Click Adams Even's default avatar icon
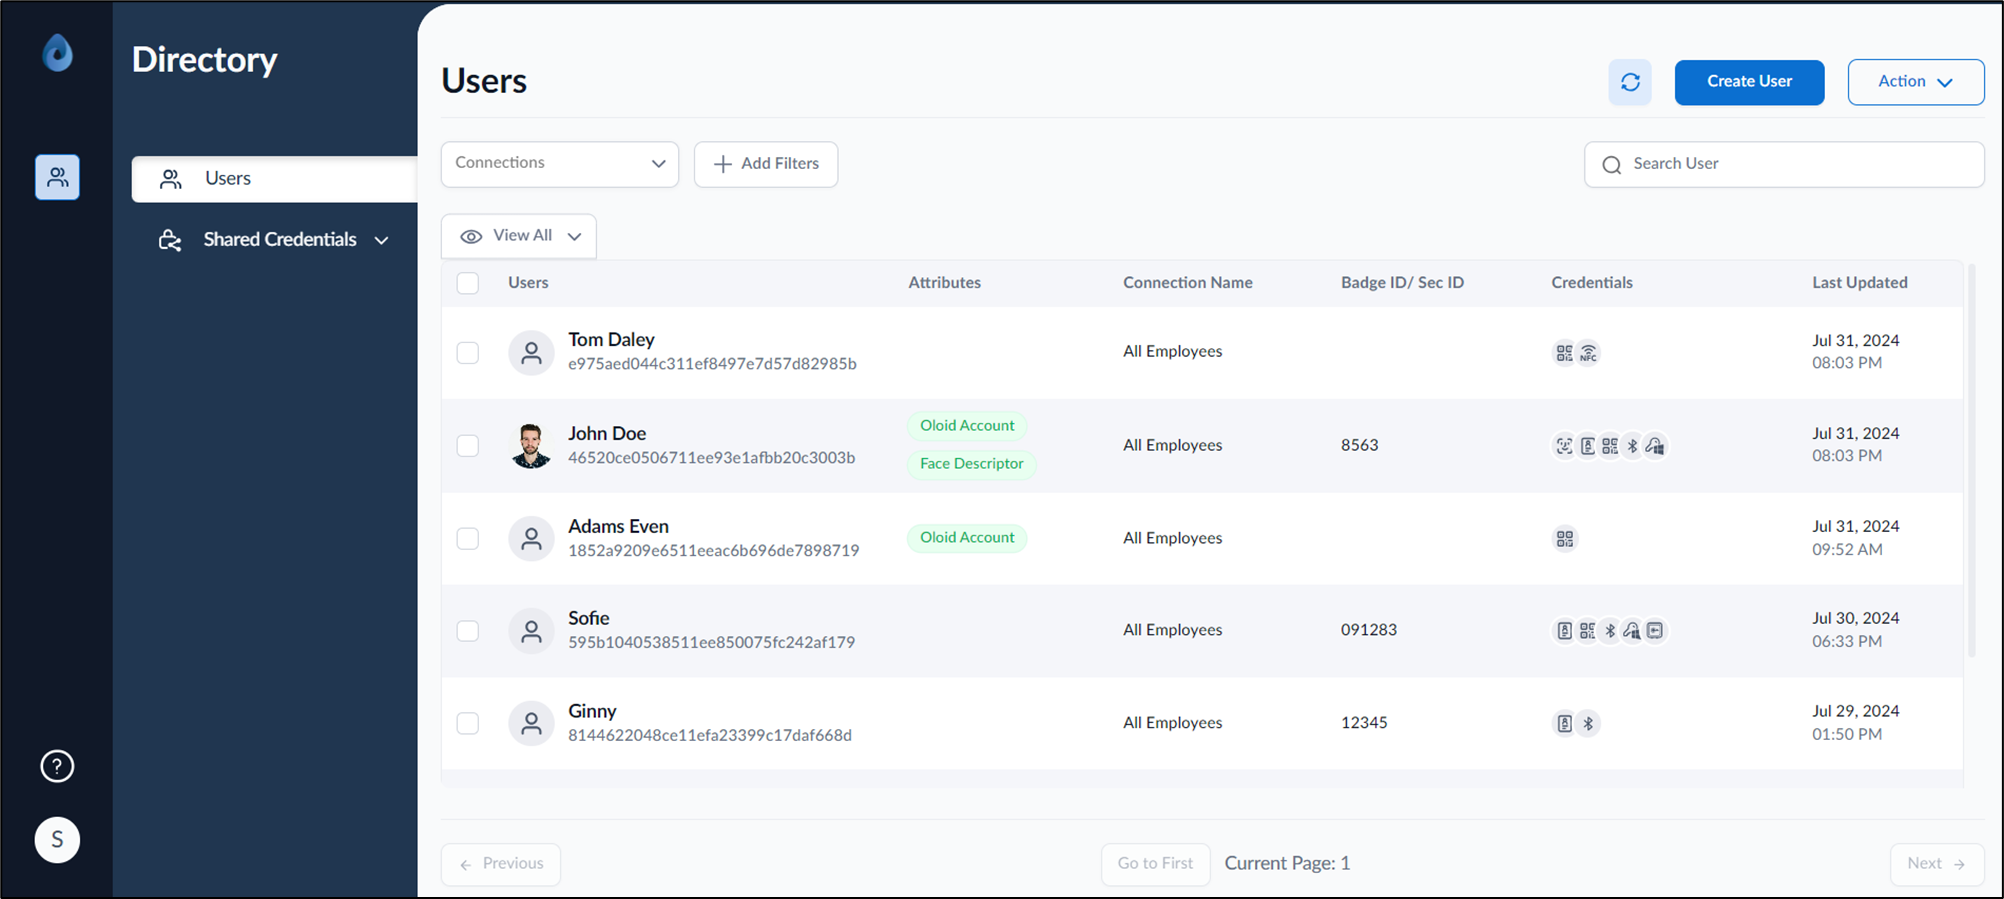This screenshot has height=899, width=2004. pos(531,539)
